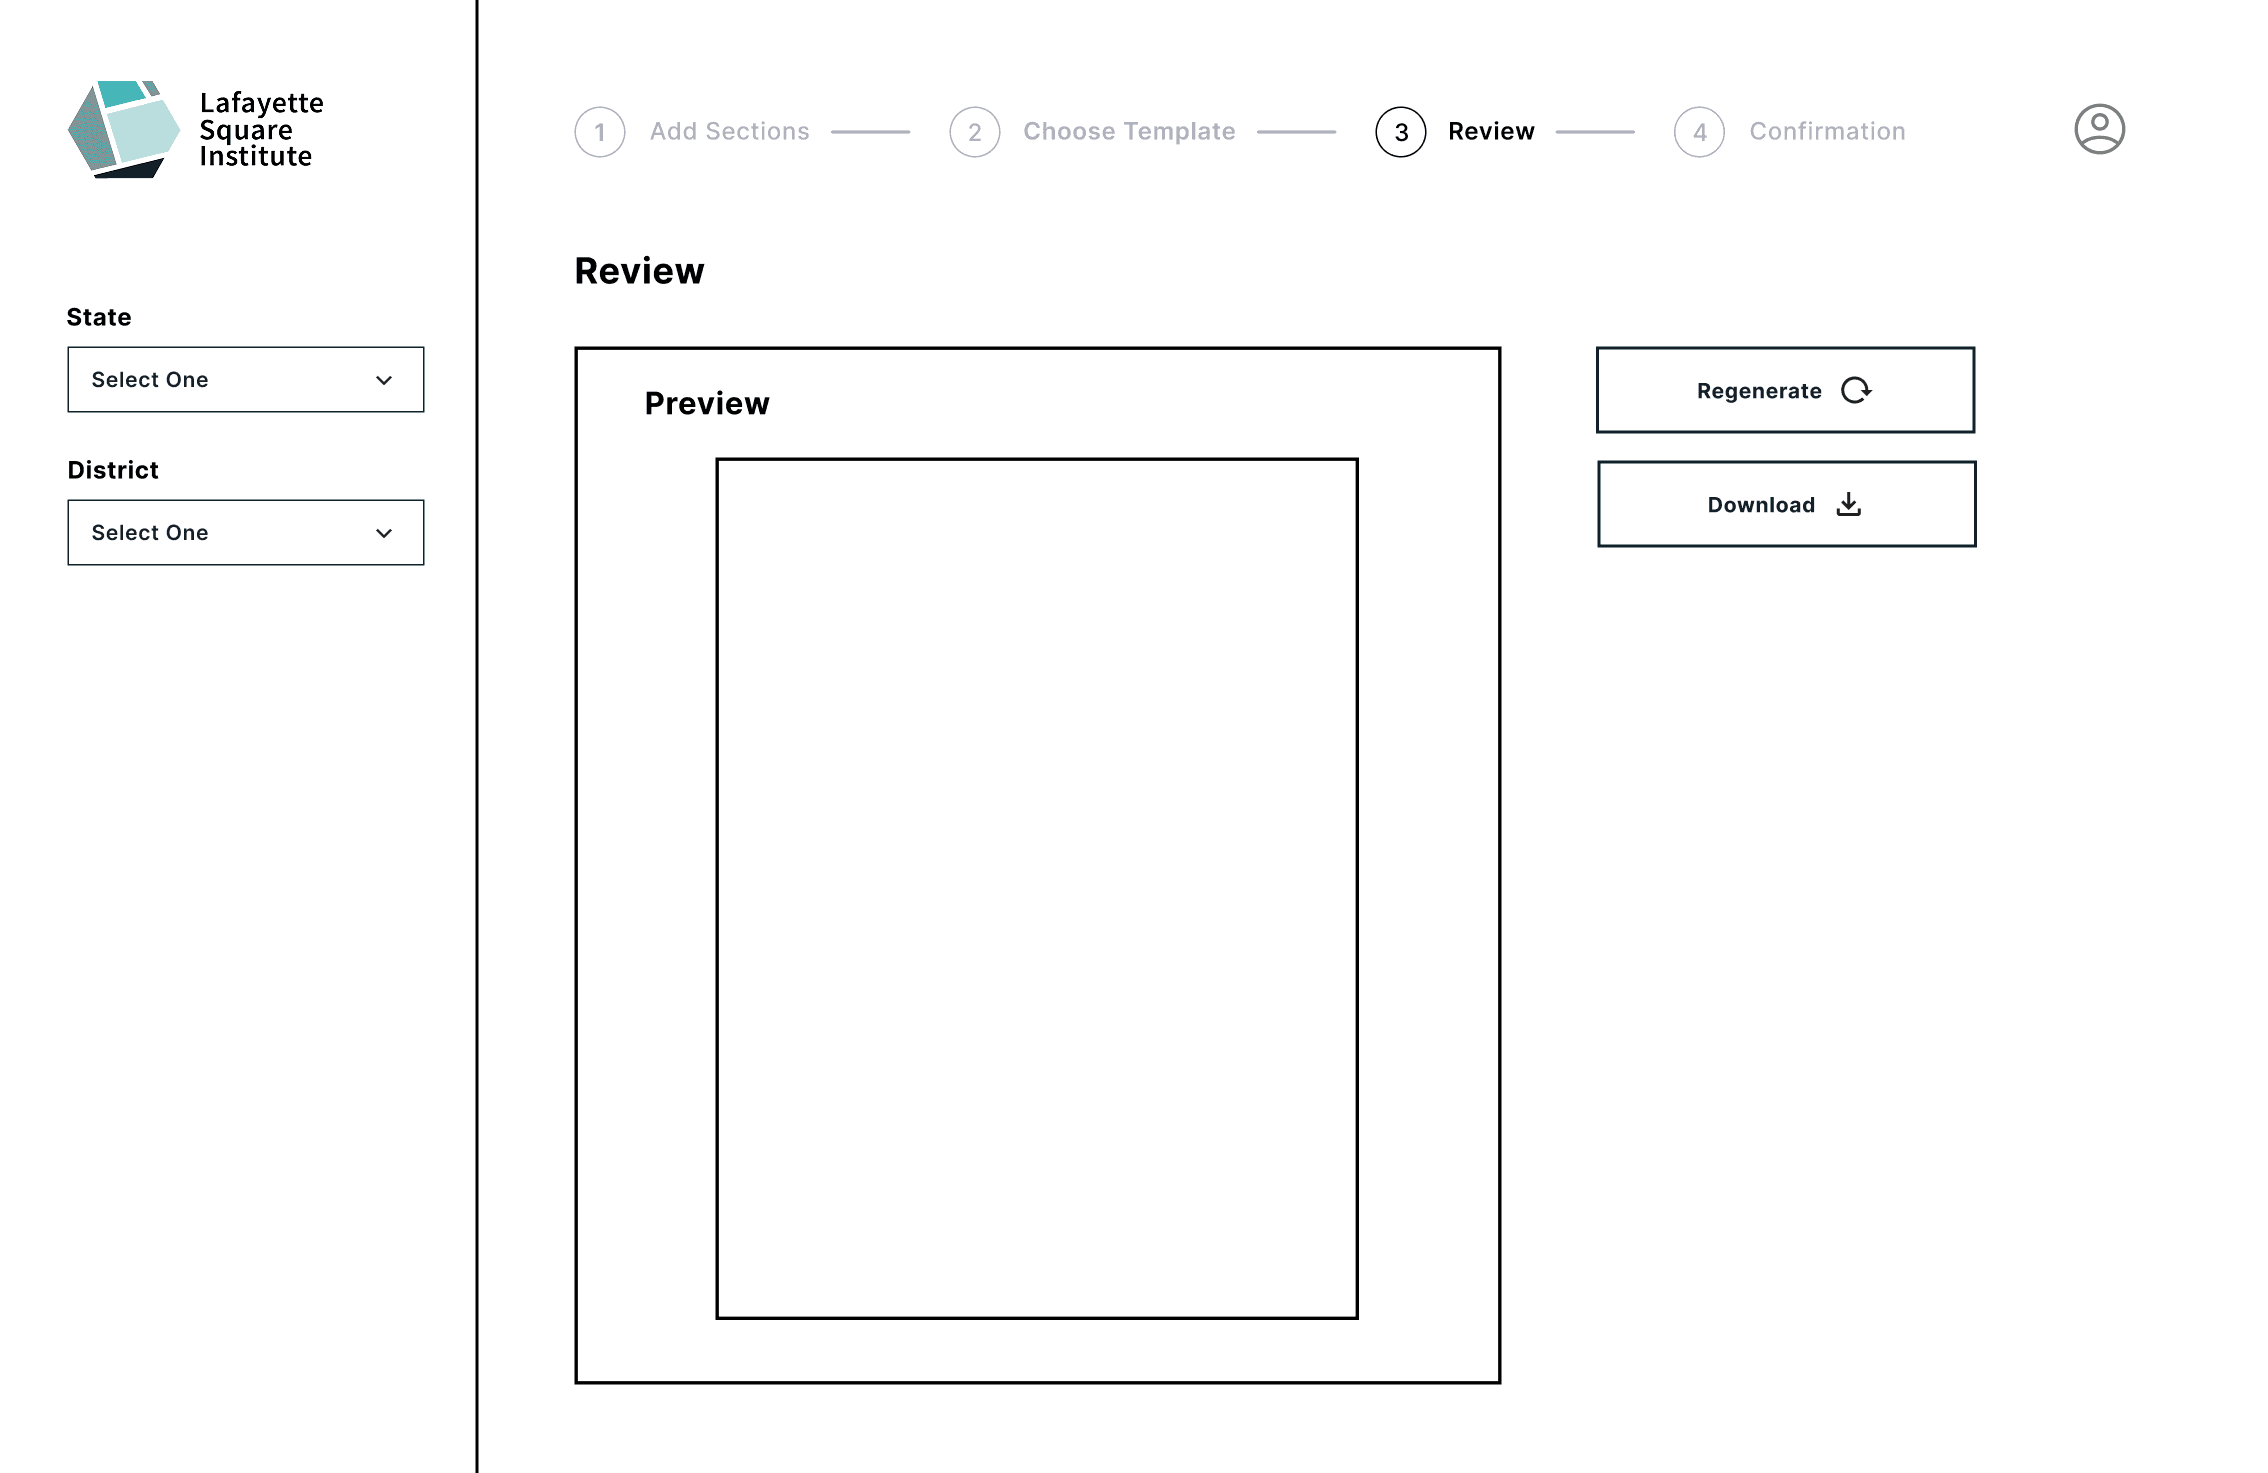Click the State dropdown chevron arrow

[384, 380]
